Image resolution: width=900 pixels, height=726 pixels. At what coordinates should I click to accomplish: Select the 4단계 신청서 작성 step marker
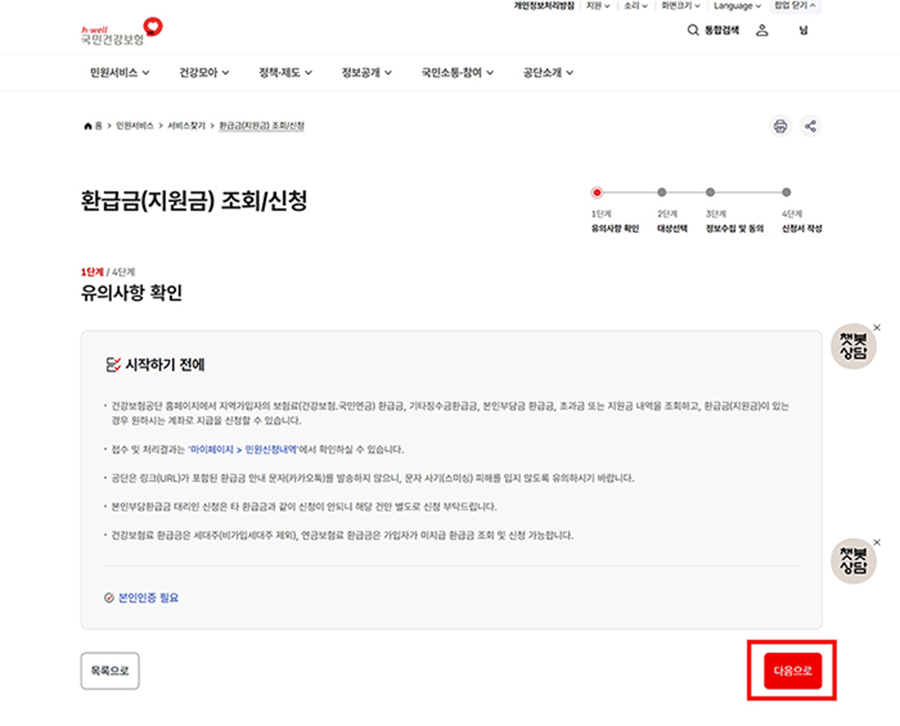(786, 192)
